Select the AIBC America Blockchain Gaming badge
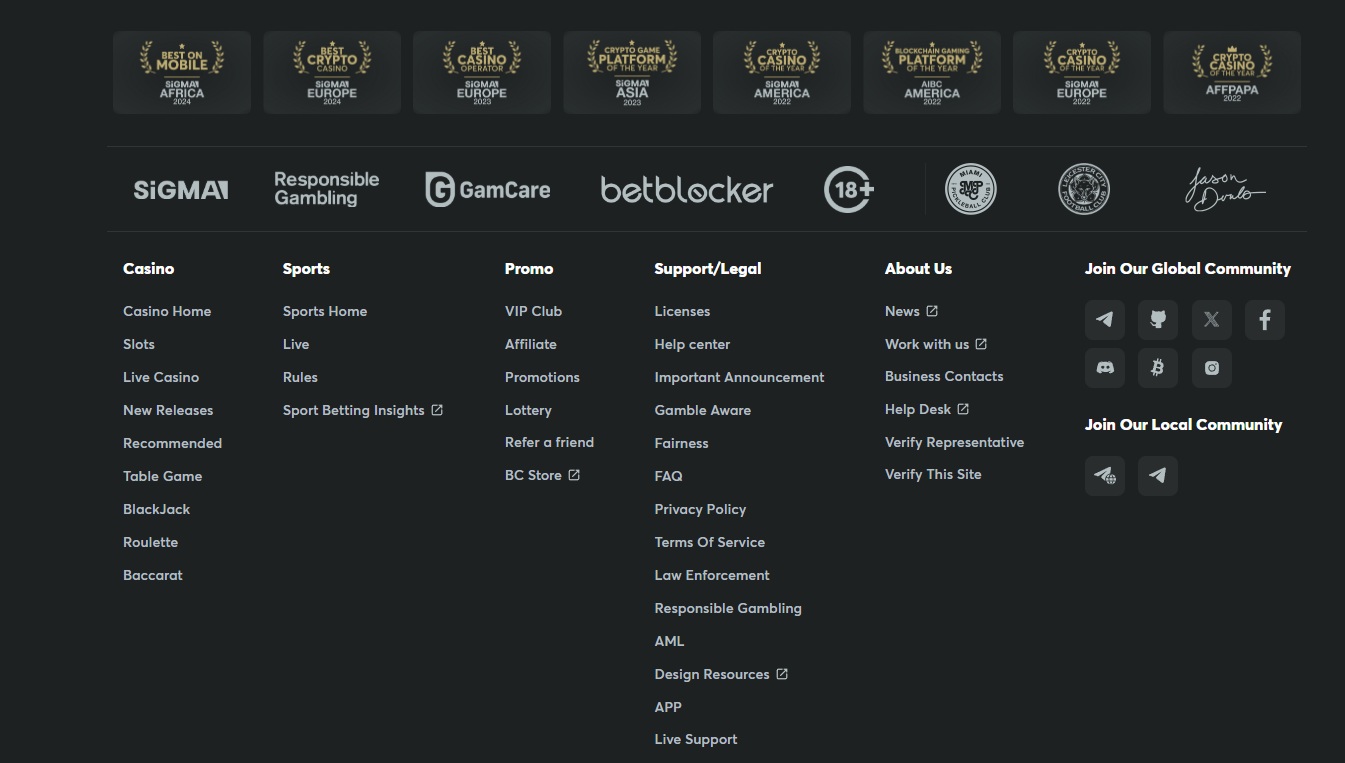This screenshot has width=1345, height=763. click(932, 72)
